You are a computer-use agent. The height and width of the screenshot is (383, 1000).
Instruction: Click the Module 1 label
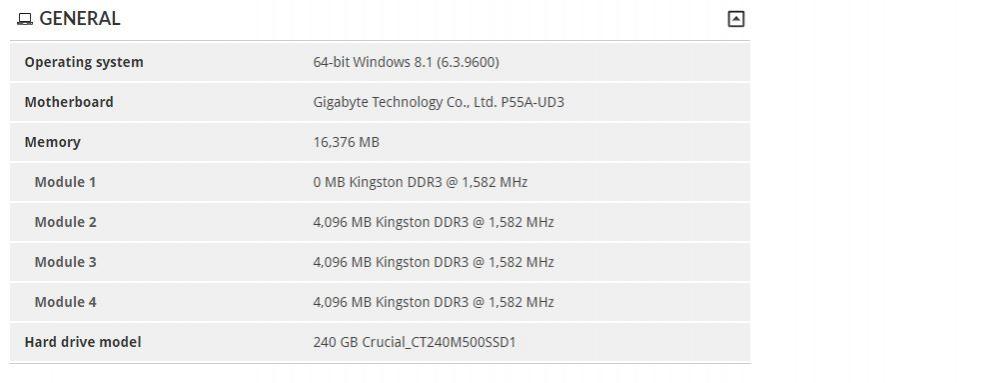click(65, 182)
